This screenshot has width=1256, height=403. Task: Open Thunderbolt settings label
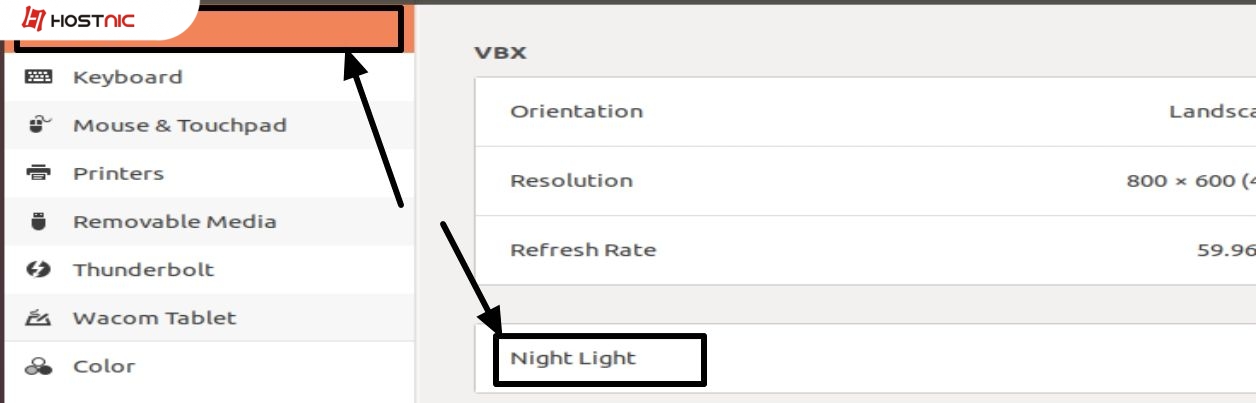tap(144, 270)
